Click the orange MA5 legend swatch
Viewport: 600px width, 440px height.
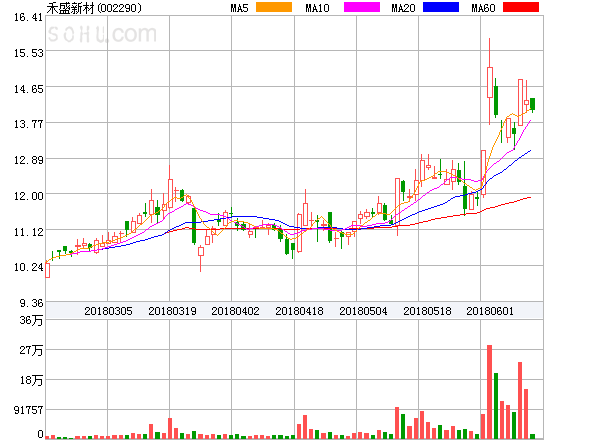click(274, 7)
